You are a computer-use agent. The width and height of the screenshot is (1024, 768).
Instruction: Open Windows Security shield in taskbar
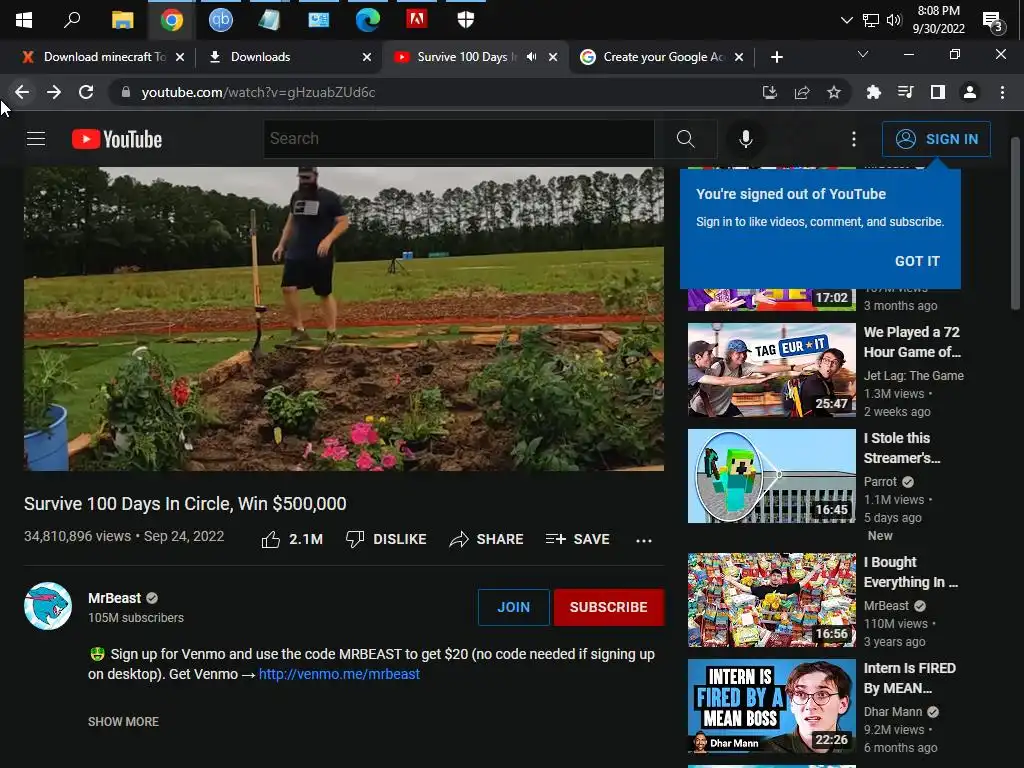click(466, 20)
